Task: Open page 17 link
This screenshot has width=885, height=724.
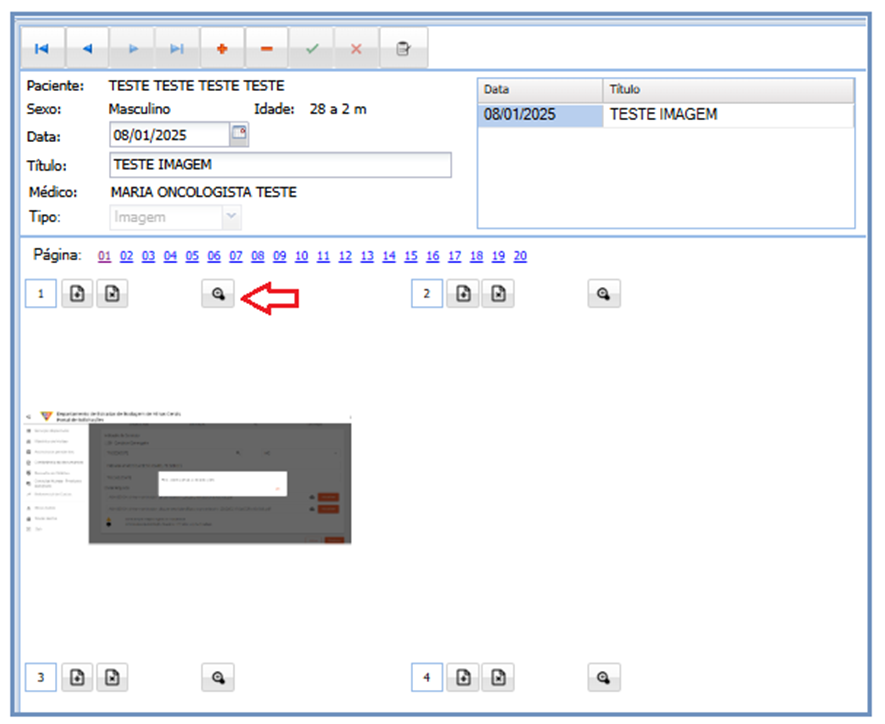Action: (454, 256)
